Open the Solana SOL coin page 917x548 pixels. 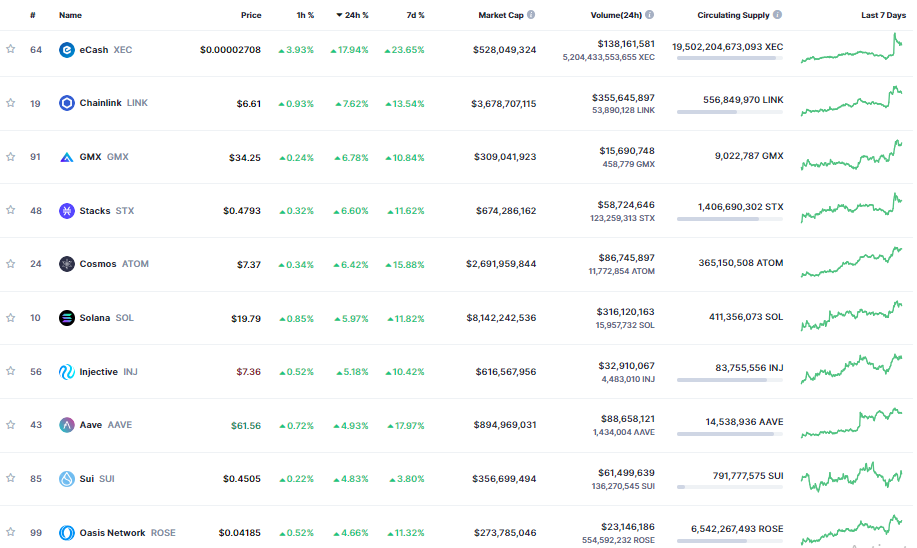[x=106, y=318]
